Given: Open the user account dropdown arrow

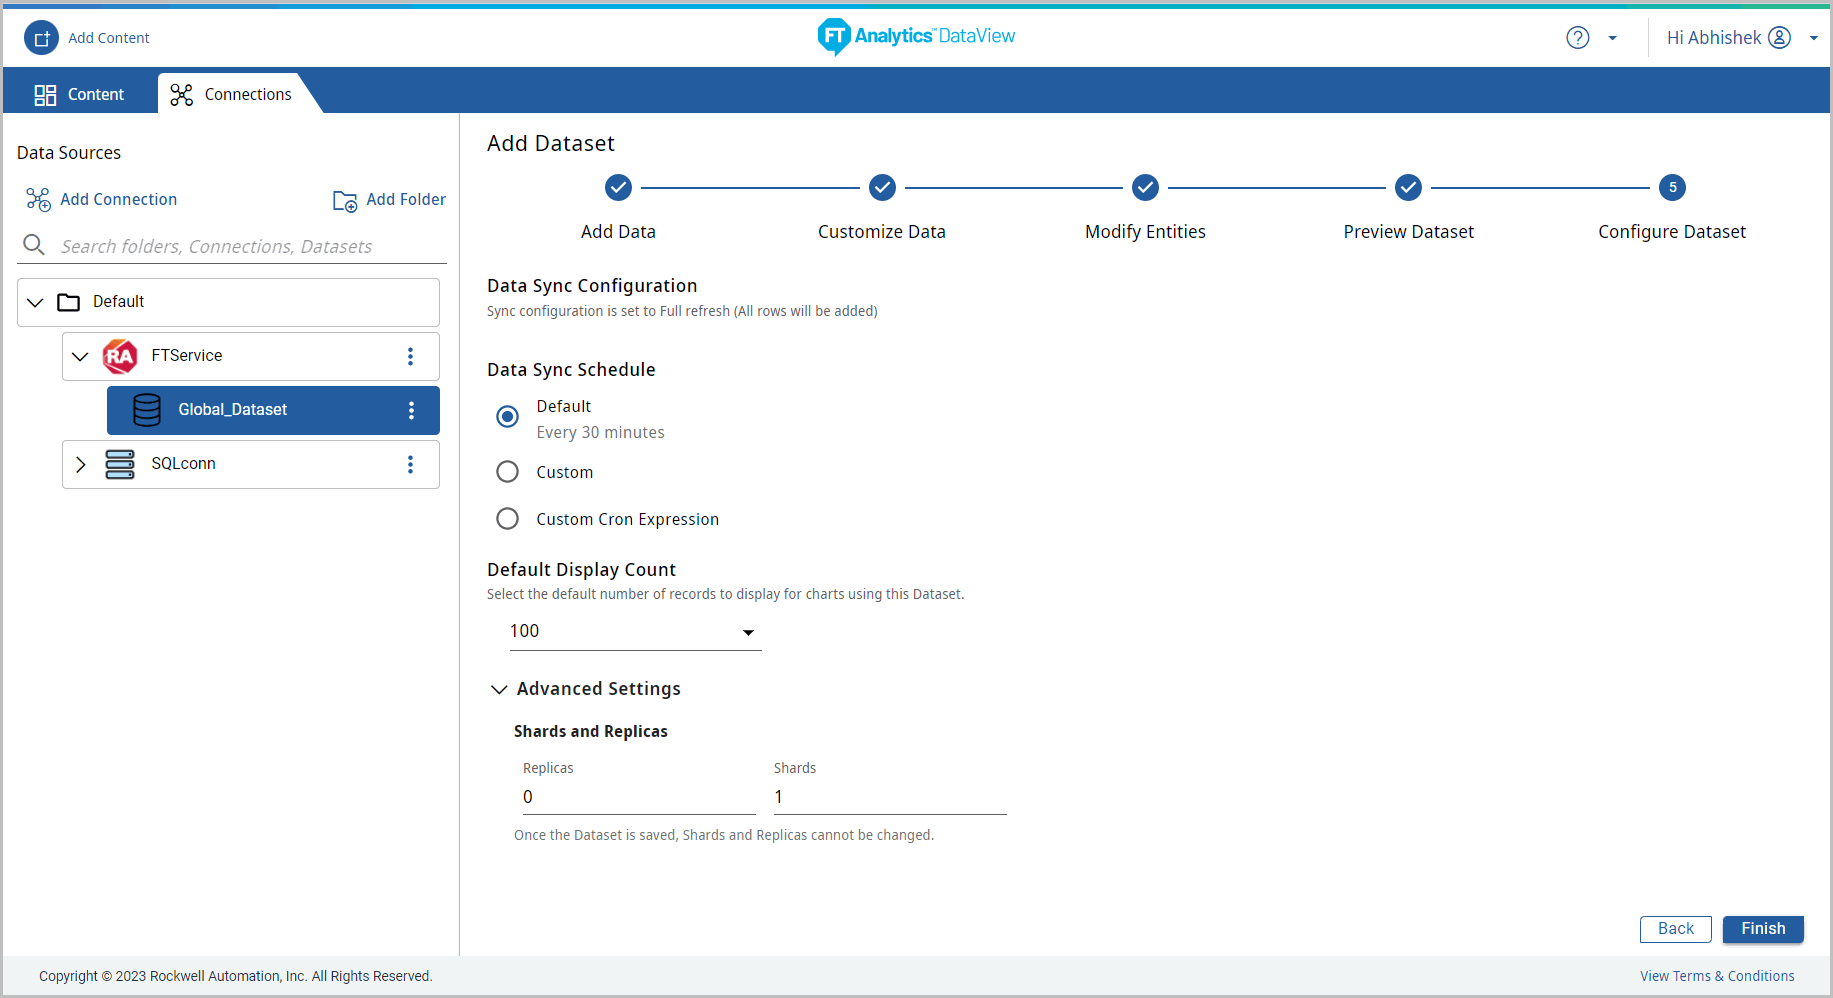Looking at the screenshot, I should (1813, 38).
